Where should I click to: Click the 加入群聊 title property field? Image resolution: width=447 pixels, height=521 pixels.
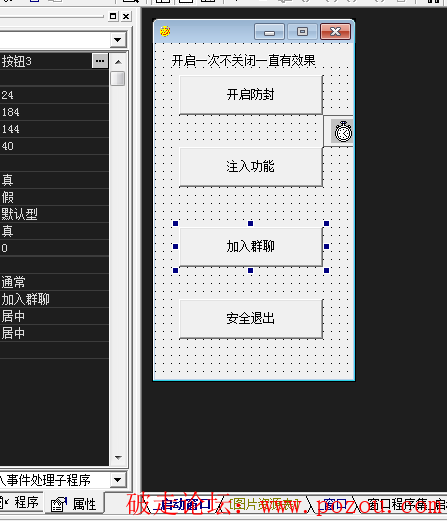tap(54, 299)
